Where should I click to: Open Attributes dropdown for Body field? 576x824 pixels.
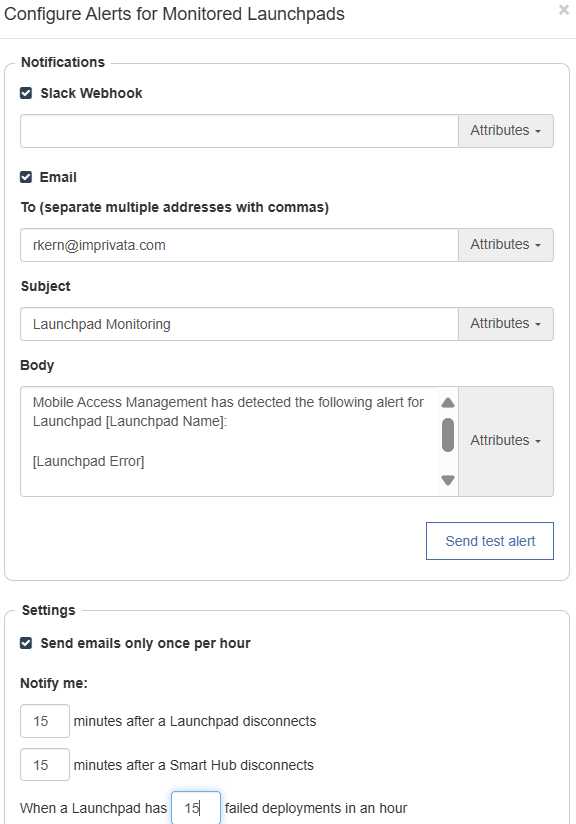click(506, 441)
